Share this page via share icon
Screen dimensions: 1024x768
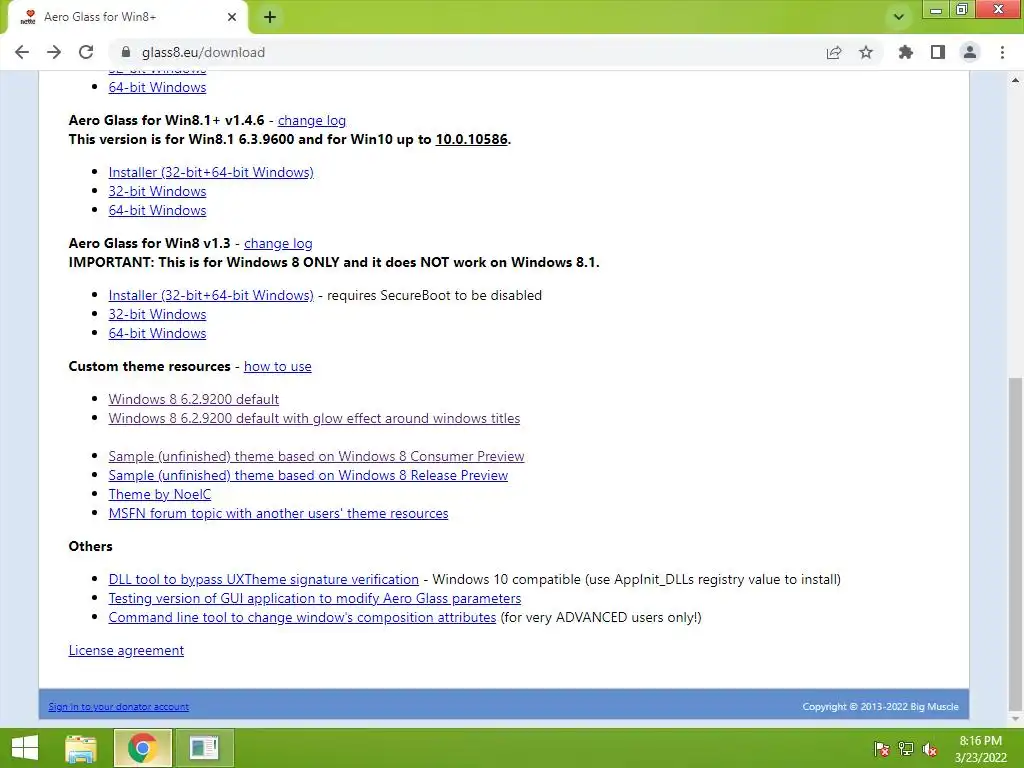pyautogui.click(x=834, y=52)
